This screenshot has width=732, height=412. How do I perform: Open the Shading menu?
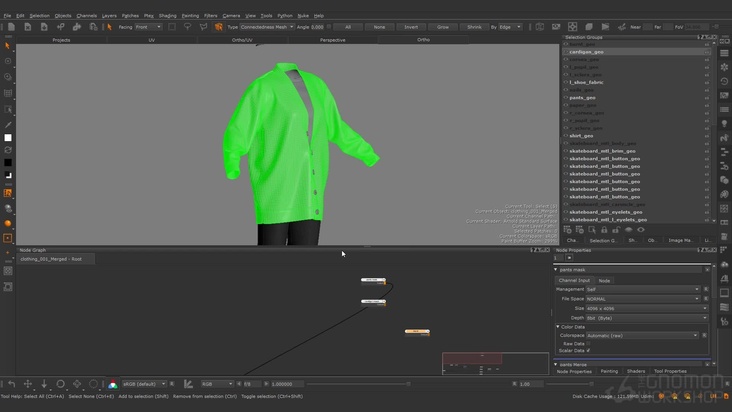coord(168,15)
